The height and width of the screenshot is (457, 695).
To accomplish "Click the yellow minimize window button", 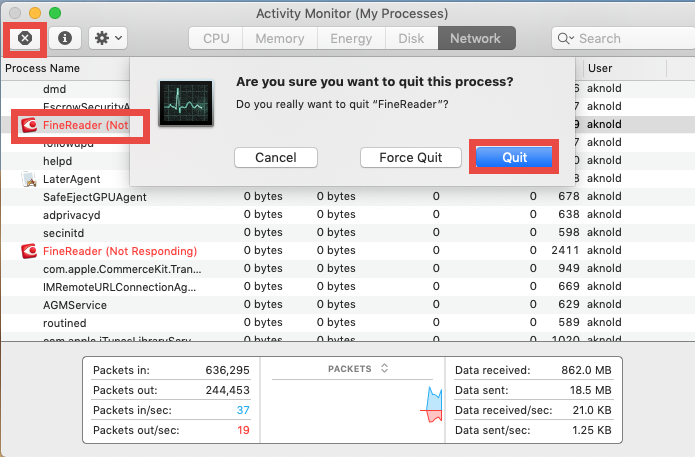I will [35, 13].
